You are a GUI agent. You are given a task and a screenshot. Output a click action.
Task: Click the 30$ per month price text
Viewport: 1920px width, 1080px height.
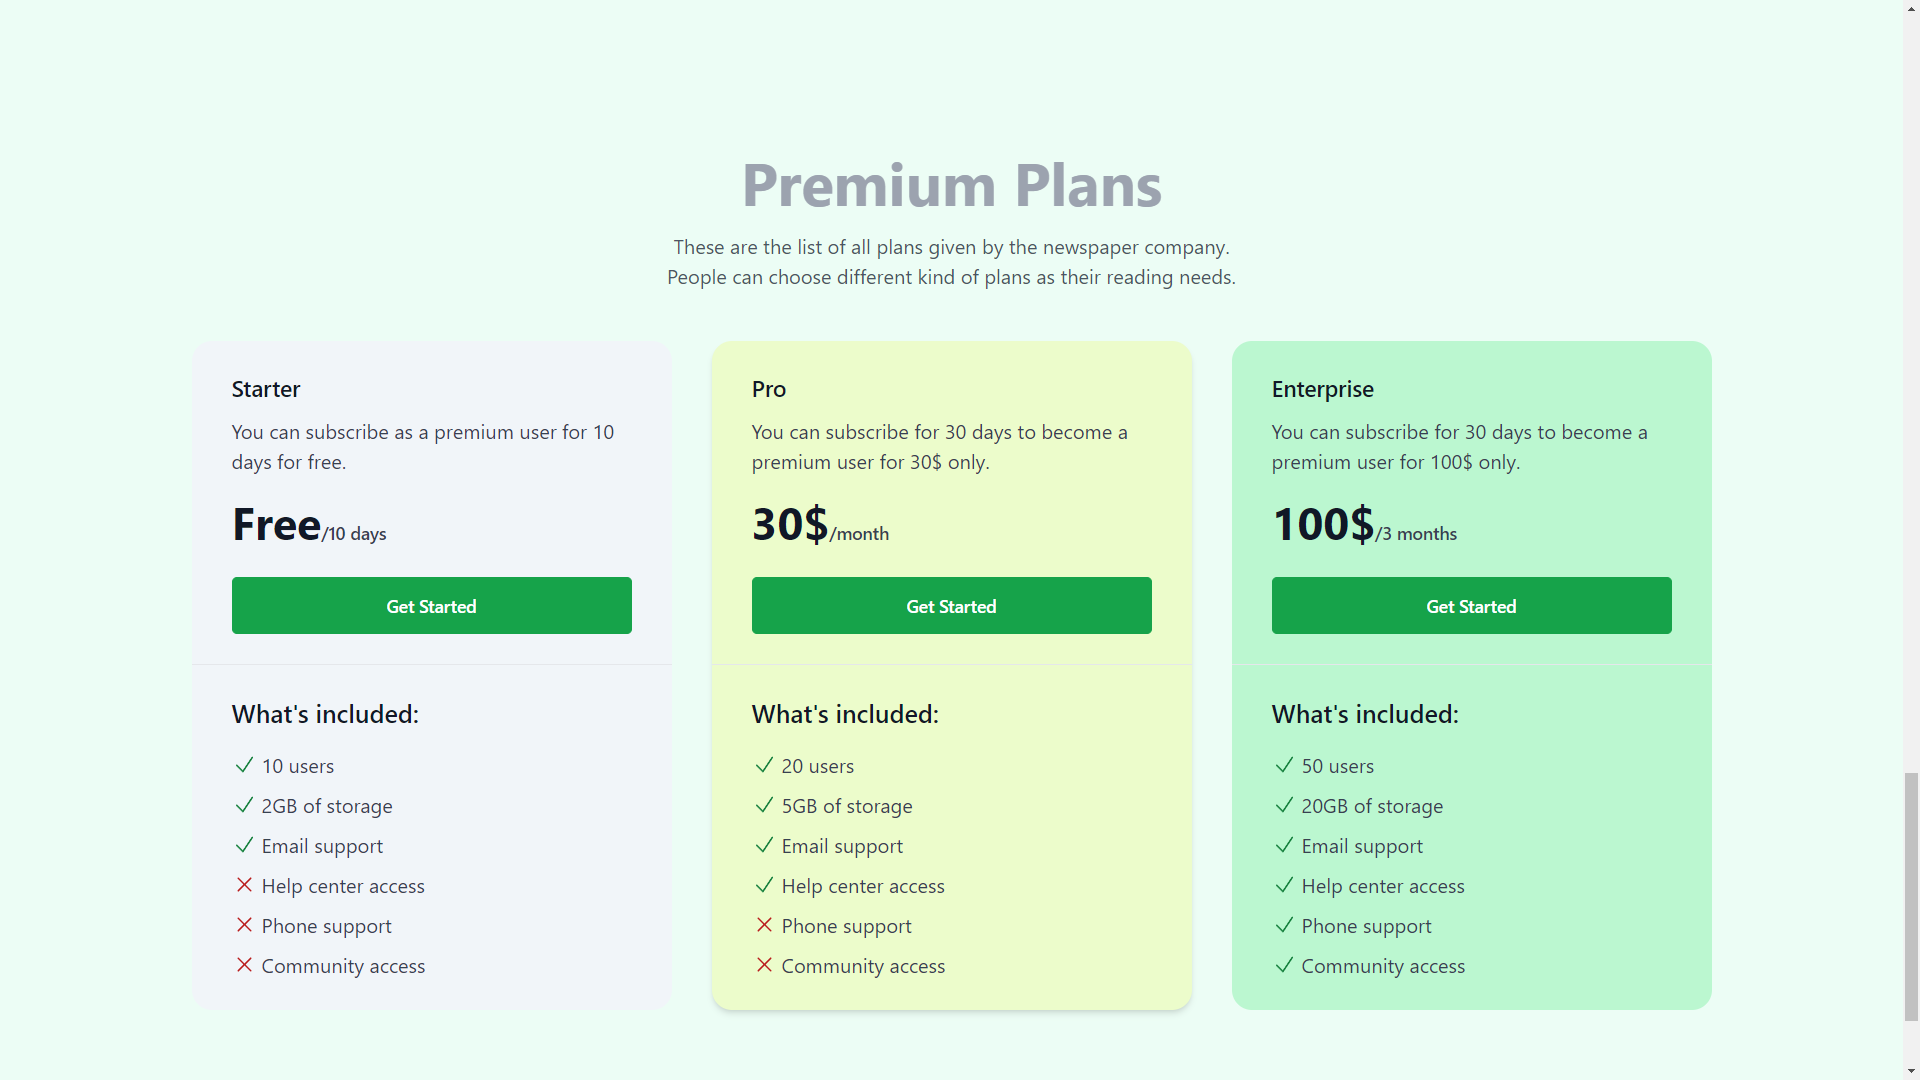click(820, 525)
